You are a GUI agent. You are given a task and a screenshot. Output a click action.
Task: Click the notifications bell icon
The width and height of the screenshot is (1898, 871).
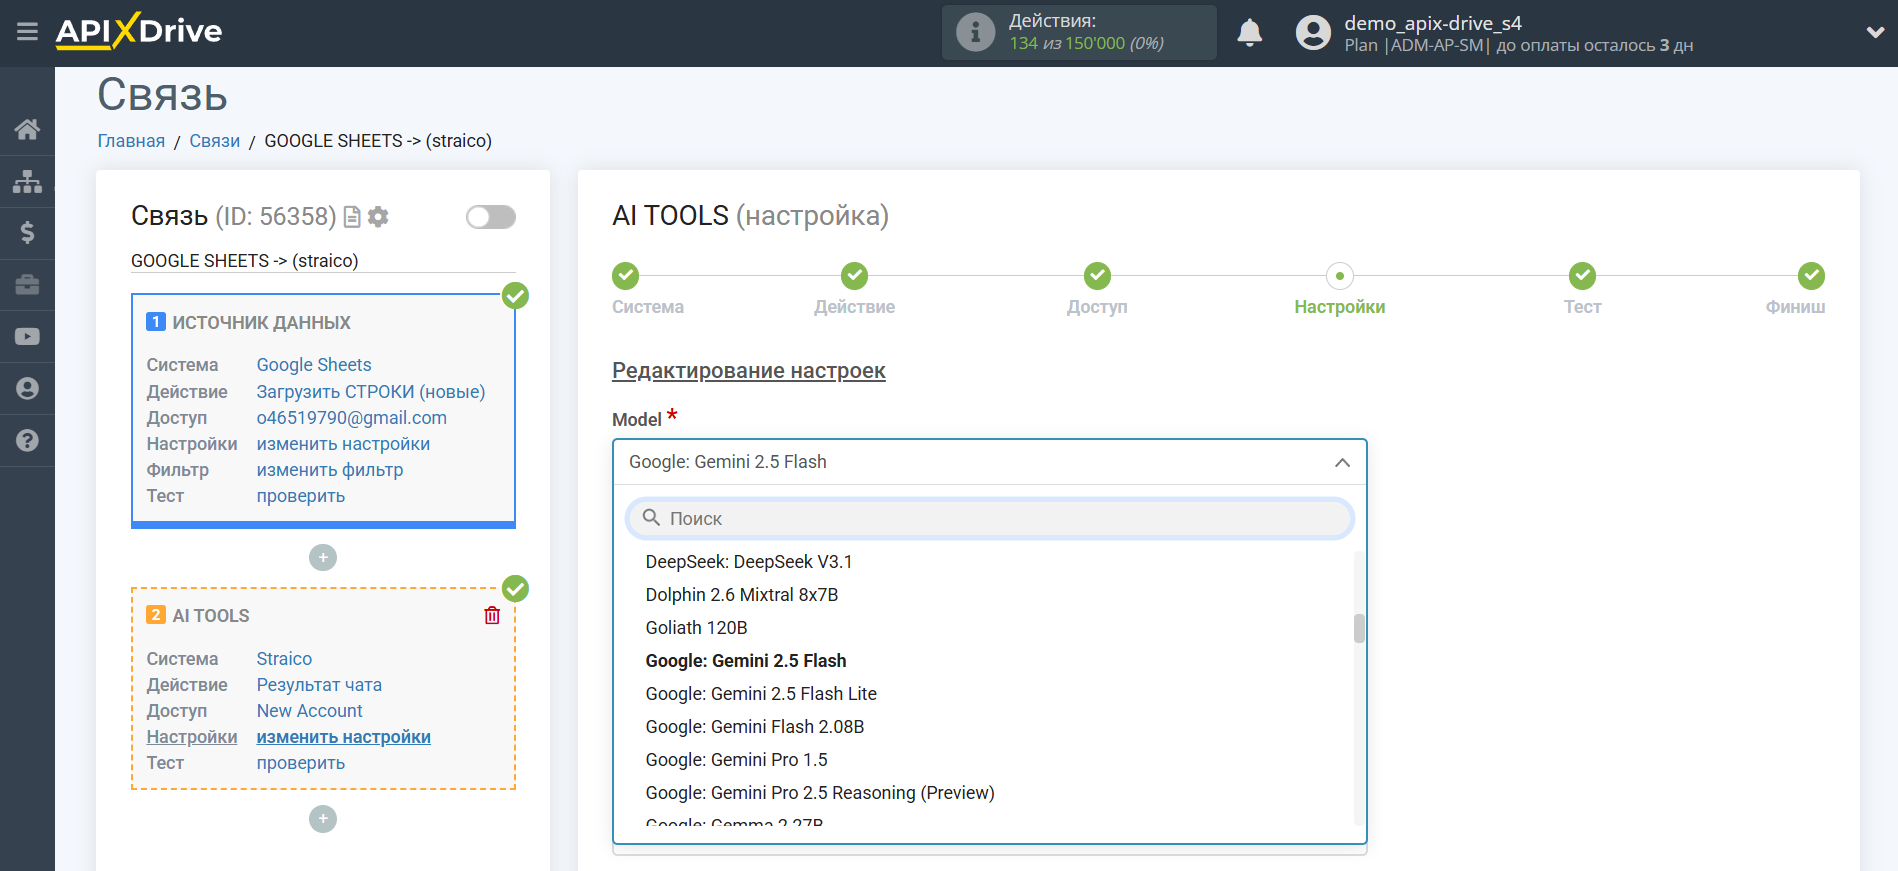click(x=1249, y=33)
